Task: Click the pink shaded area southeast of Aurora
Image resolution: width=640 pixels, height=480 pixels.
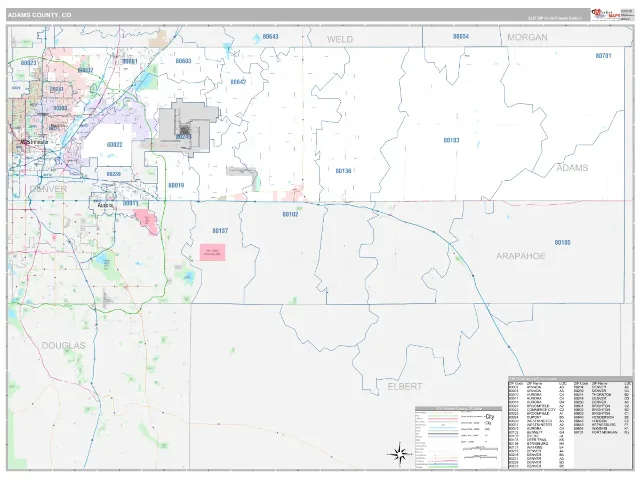Action: coord(146,222)
